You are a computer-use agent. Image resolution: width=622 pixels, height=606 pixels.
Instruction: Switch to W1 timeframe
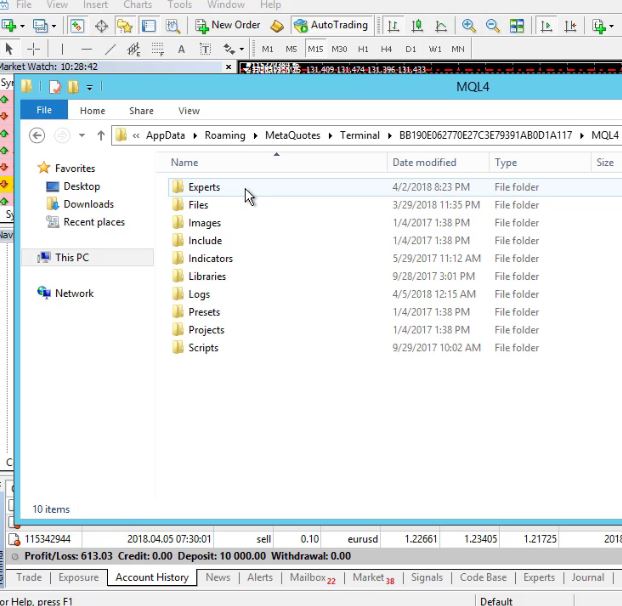[x=435, y=49]
